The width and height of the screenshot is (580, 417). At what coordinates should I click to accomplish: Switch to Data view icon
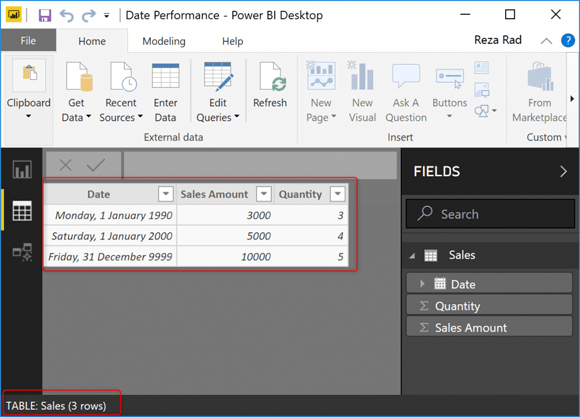[x=22, y=211]
